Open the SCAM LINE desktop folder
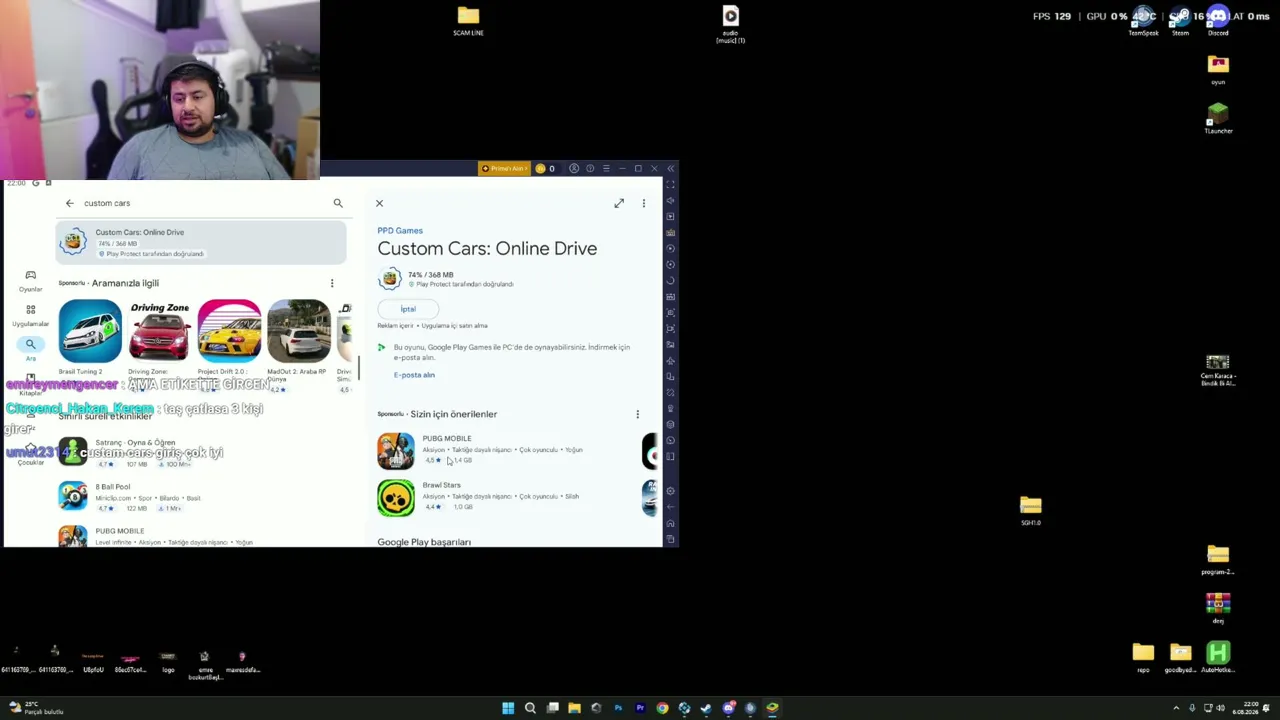 pos(468,21)
